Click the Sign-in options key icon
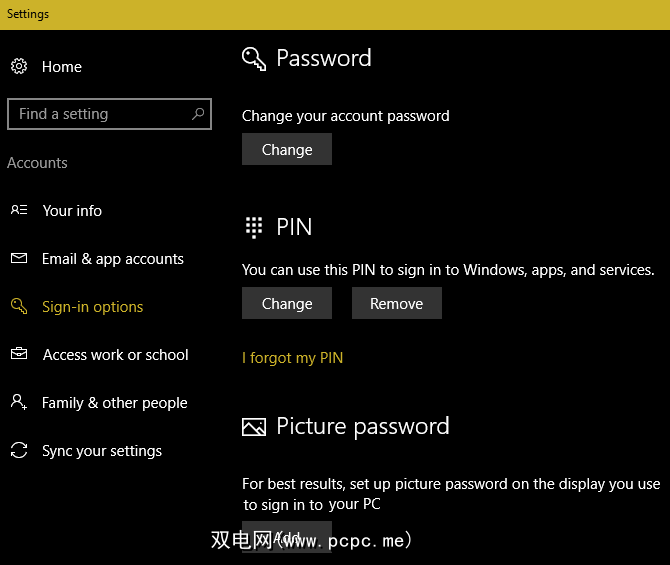This screenshot has height=565, width=670. (x=19, y=307)
